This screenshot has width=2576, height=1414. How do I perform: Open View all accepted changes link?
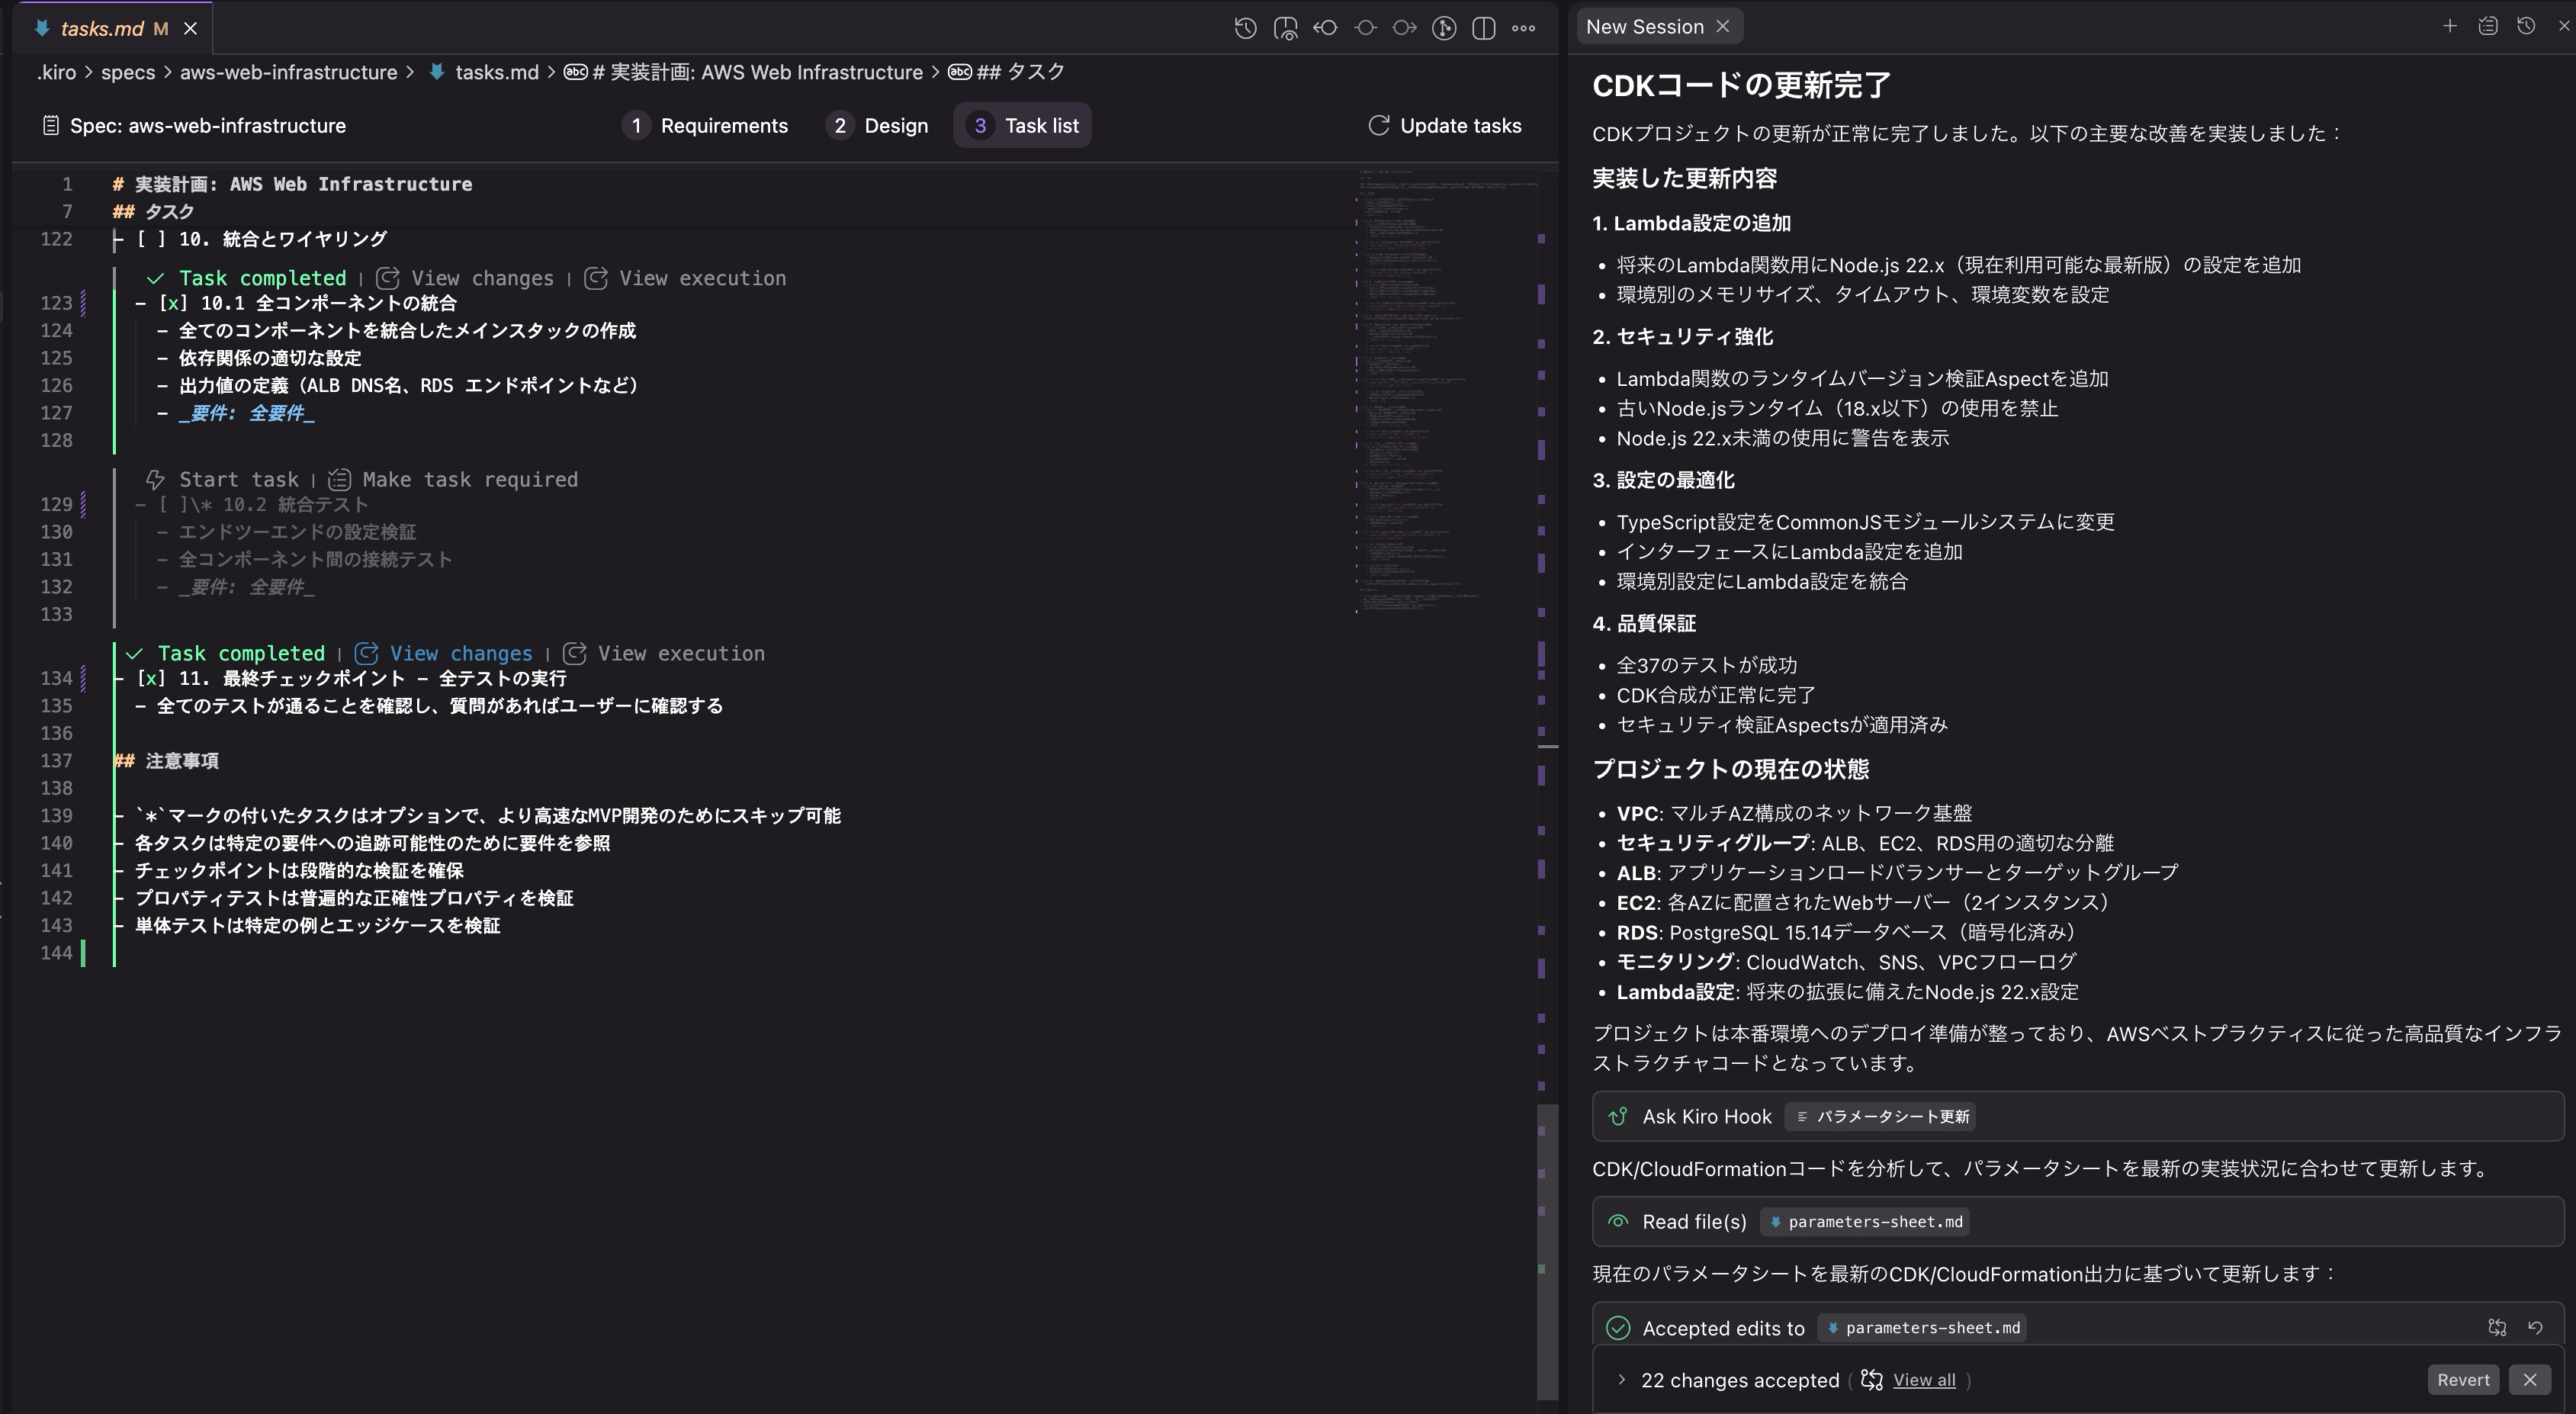point(1925,1379)
